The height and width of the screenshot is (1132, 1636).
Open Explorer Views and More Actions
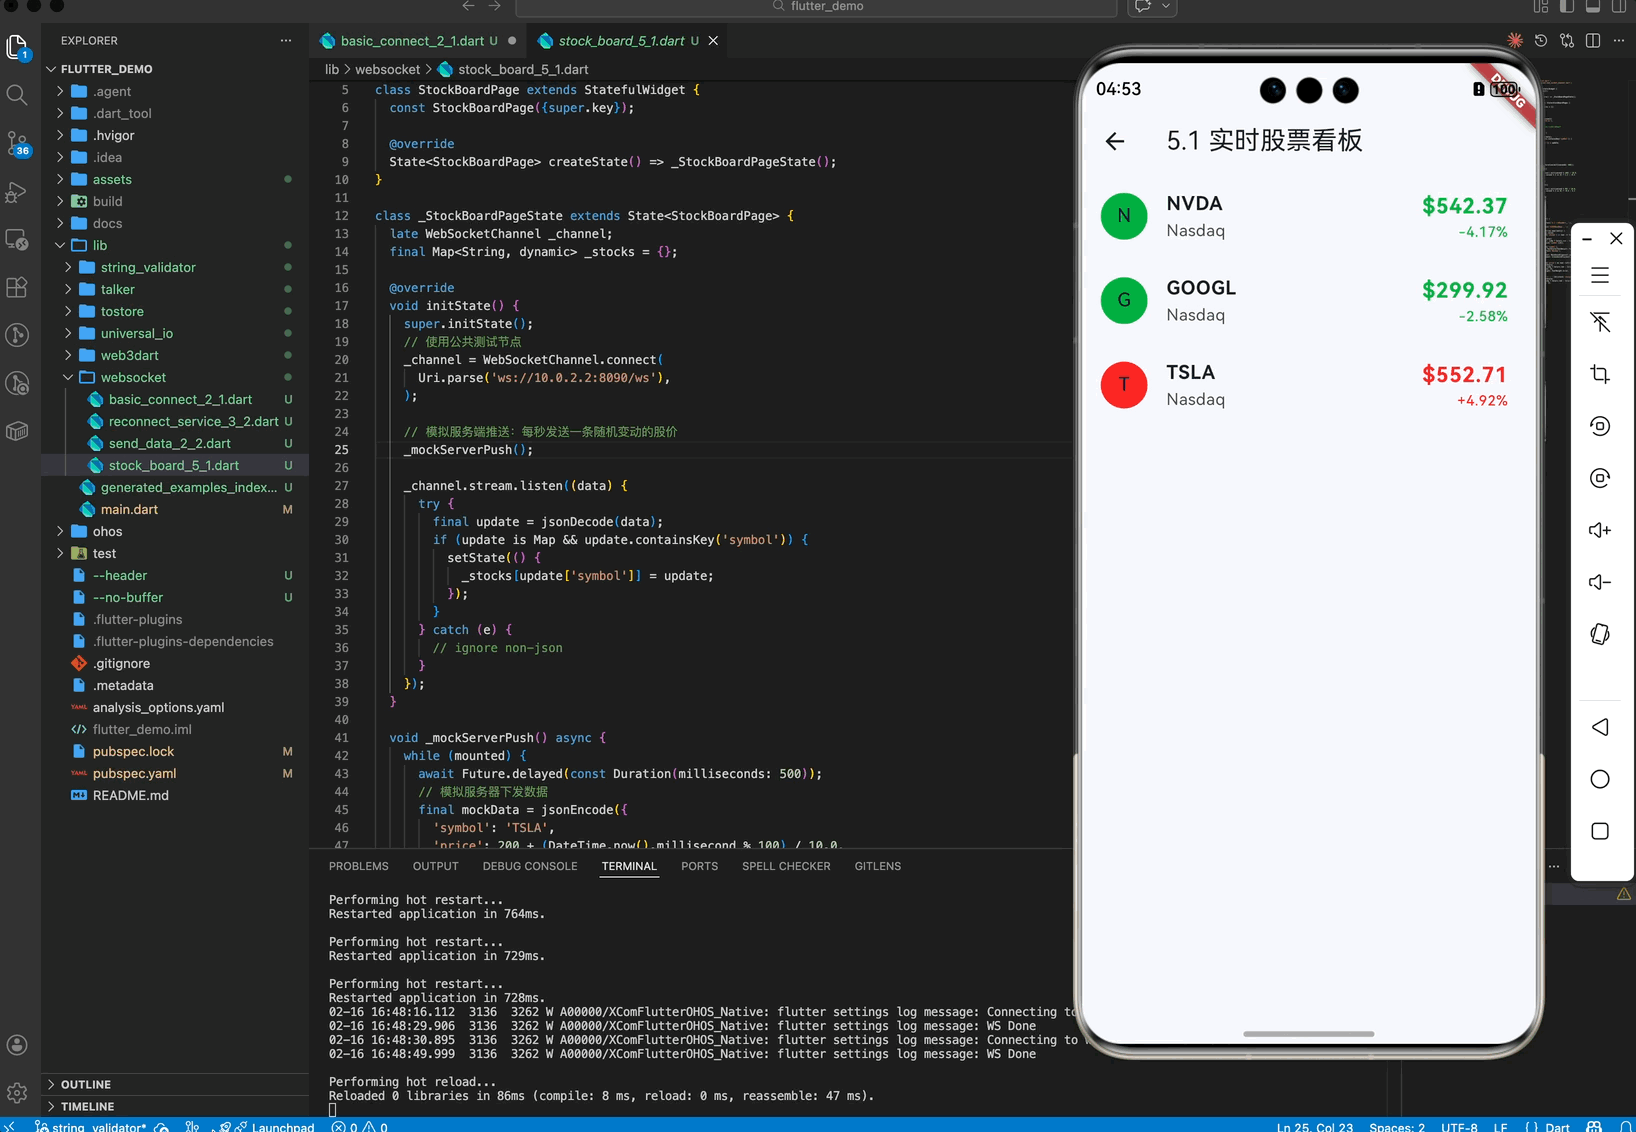[x=286, y=41]
